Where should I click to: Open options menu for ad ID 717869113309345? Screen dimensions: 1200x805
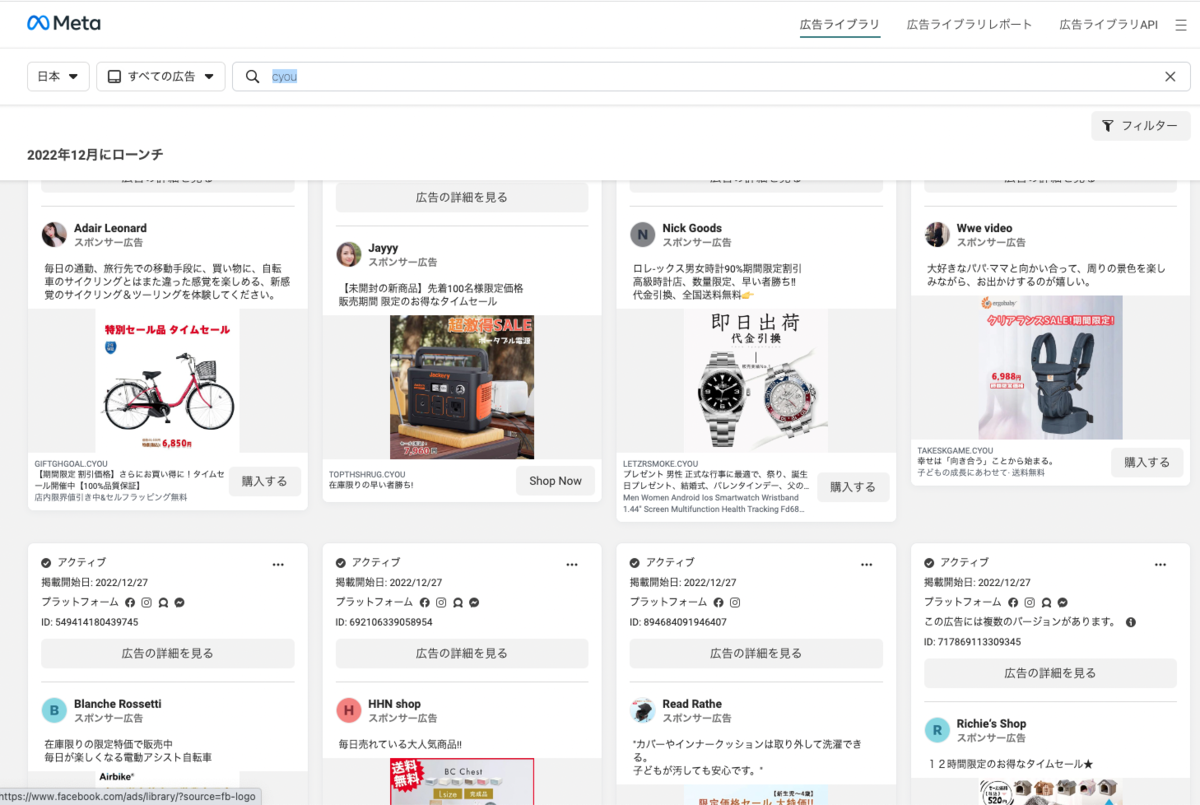click(1160, 564)
